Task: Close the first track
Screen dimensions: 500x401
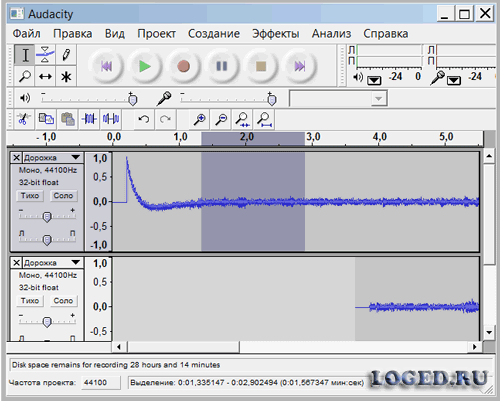Action: [16, 157]
